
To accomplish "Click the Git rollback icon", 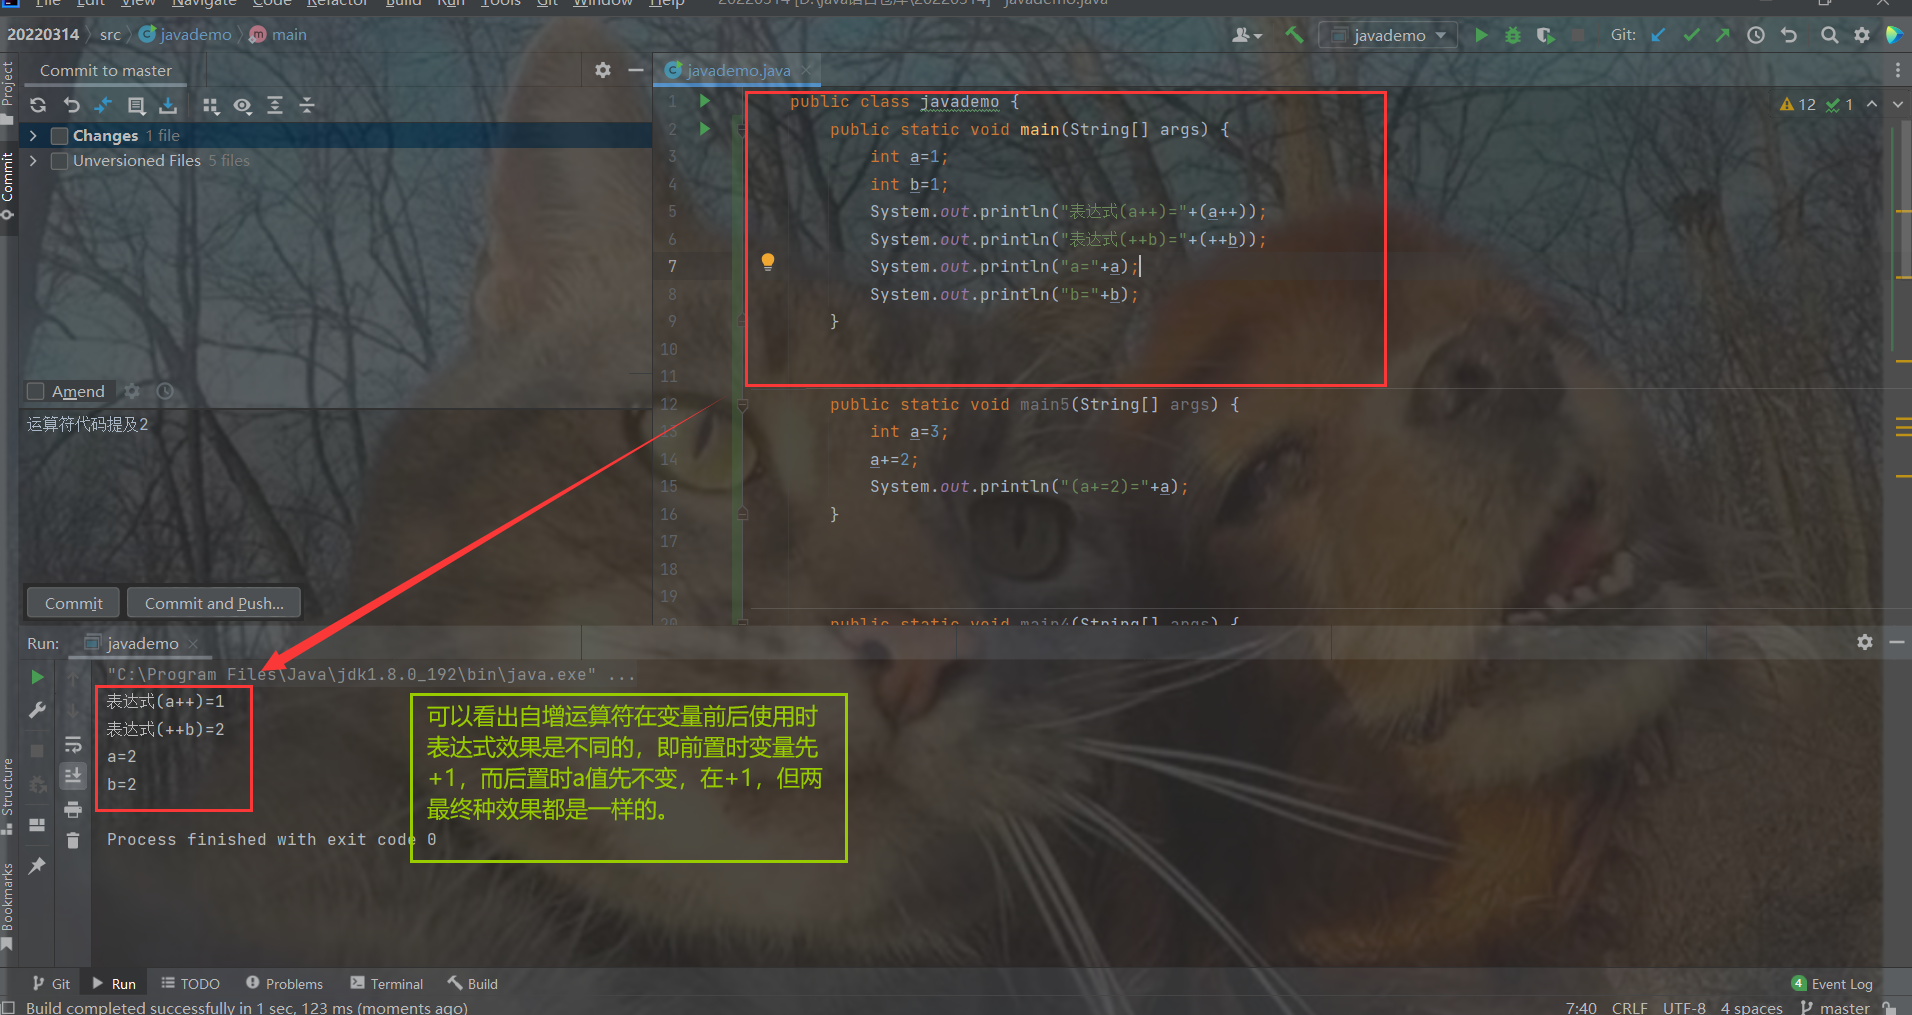I will click(x=1789, y=35).
